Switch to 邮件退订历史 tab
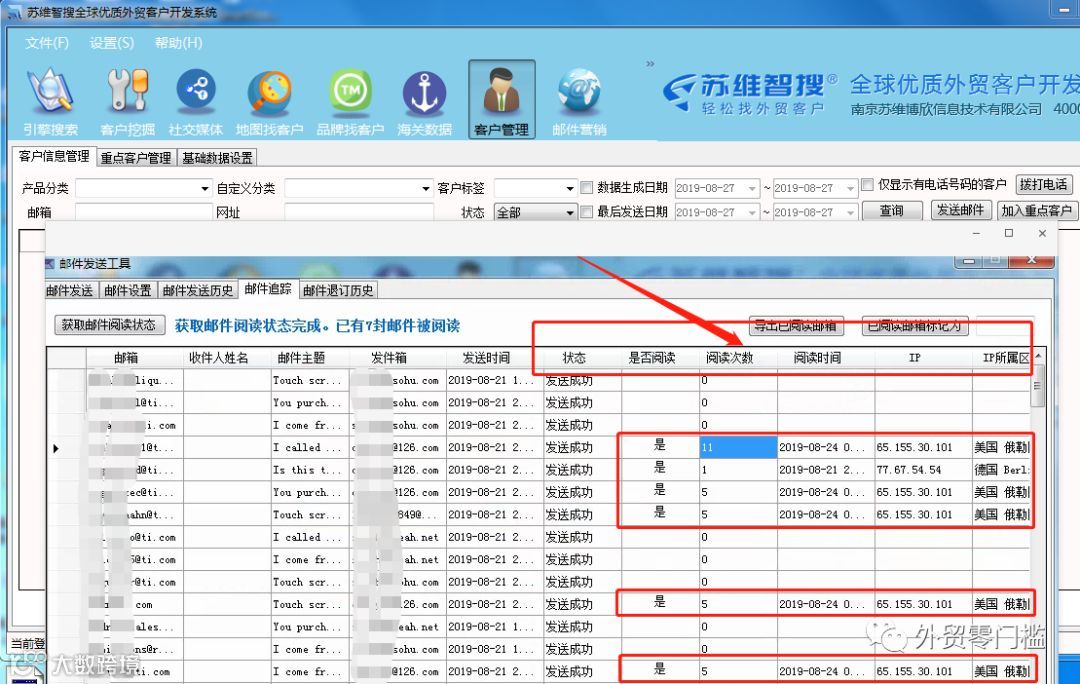Screen dimensions: 1080x684 point(338,291)
